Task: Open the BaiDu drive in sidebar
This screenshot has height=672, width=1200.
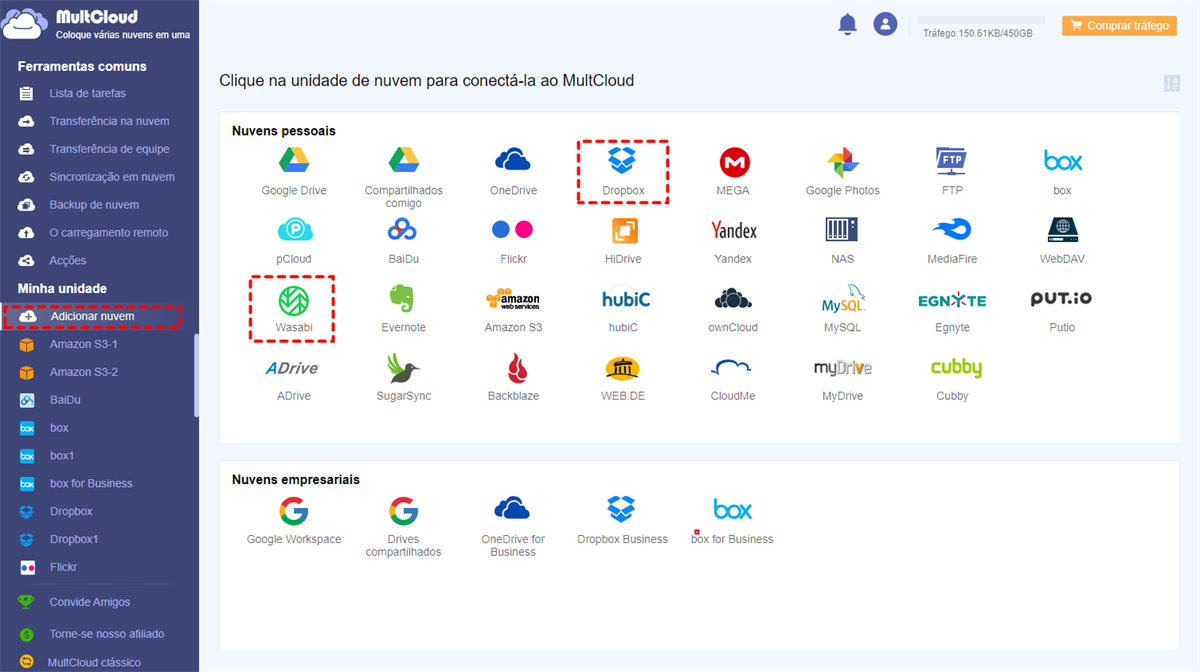Action: pos(65,400)
